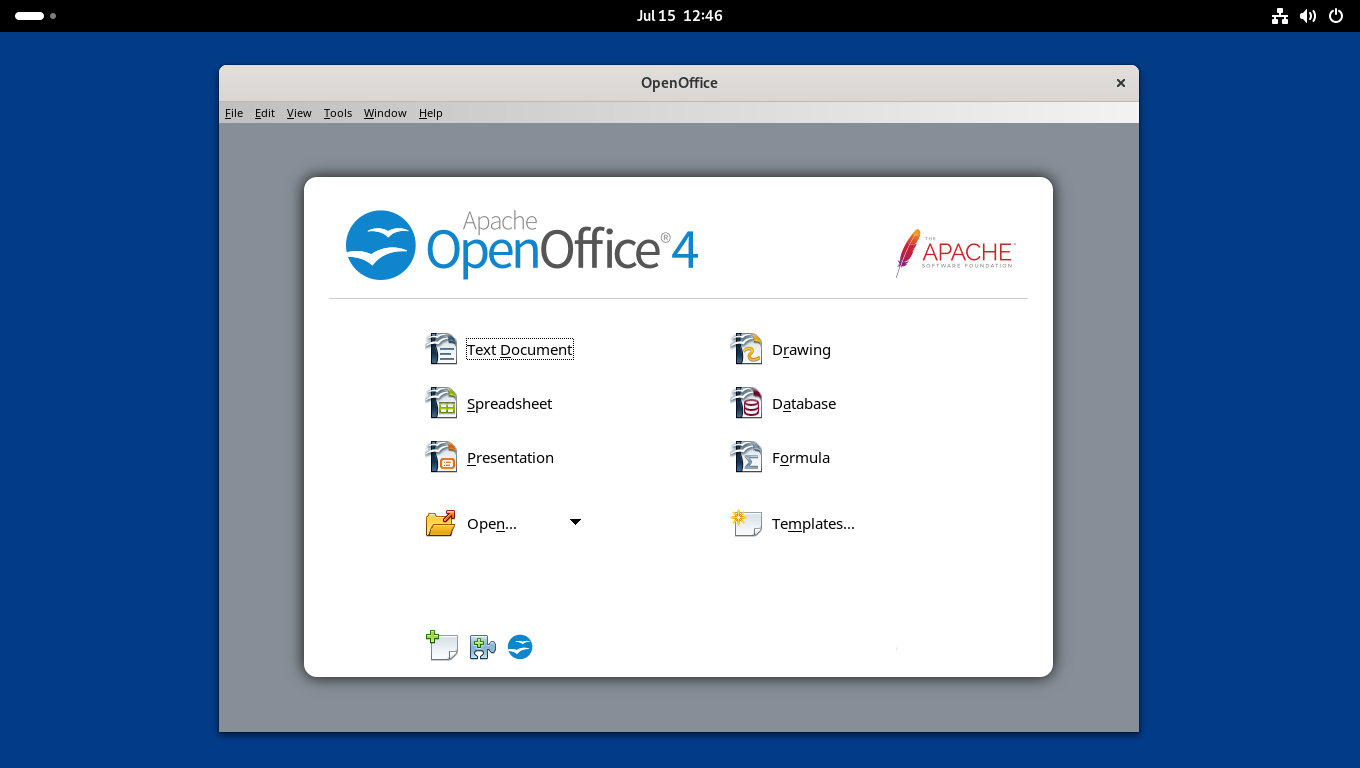Click the Spreadsheet icon

point(441,403)
